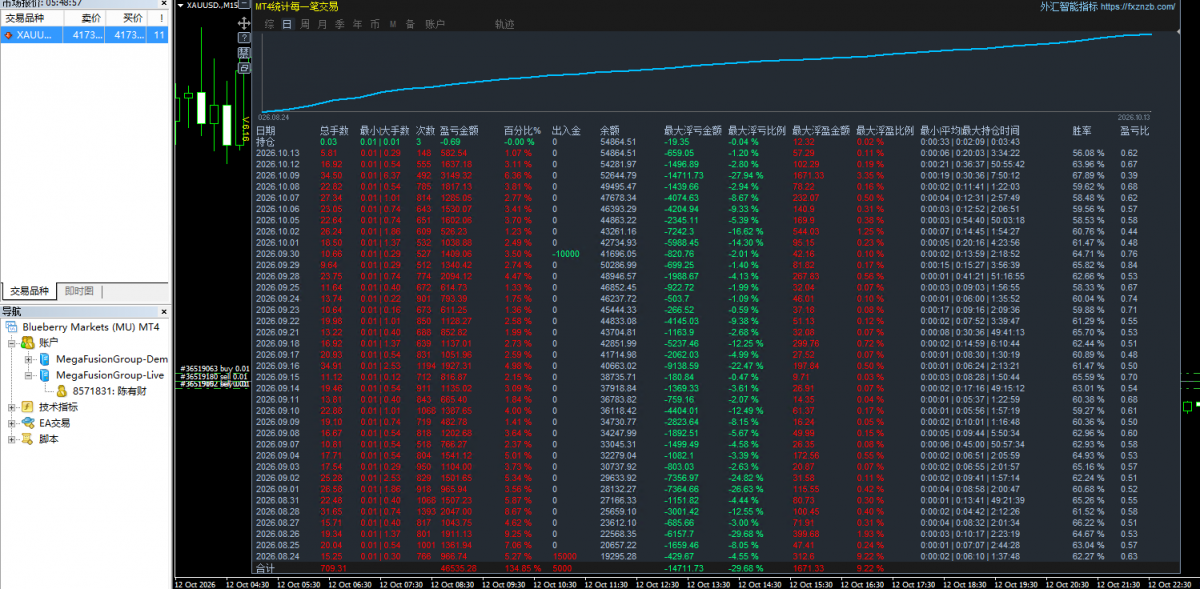The image size is (1200, 589).
Task: Click the move (four-arrow) panel icon
Action: [244, 23]
